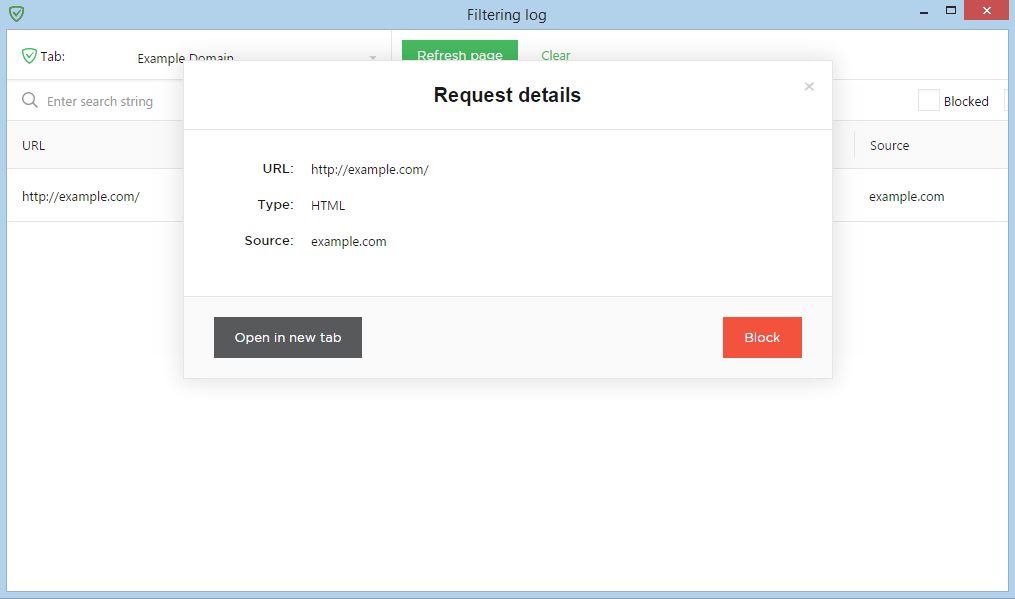
Task: Click the Block button
Action: point(762,337)
